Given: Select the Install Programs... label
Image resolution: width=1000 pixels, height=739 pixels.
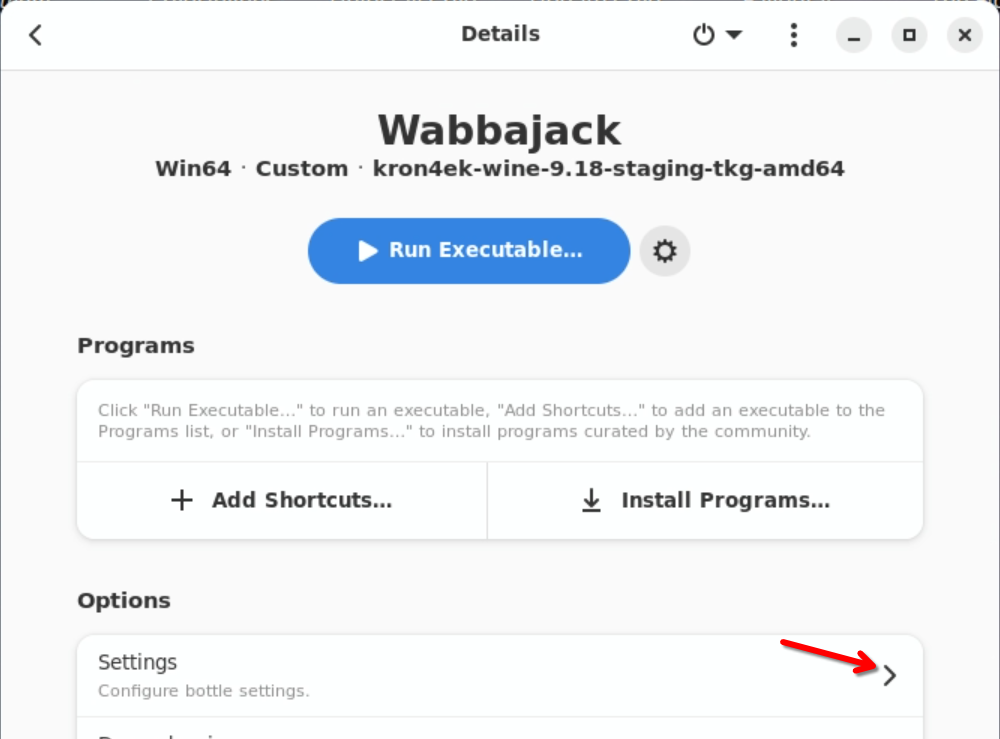Looking at the screenshot, I should (x=725, y=501).
